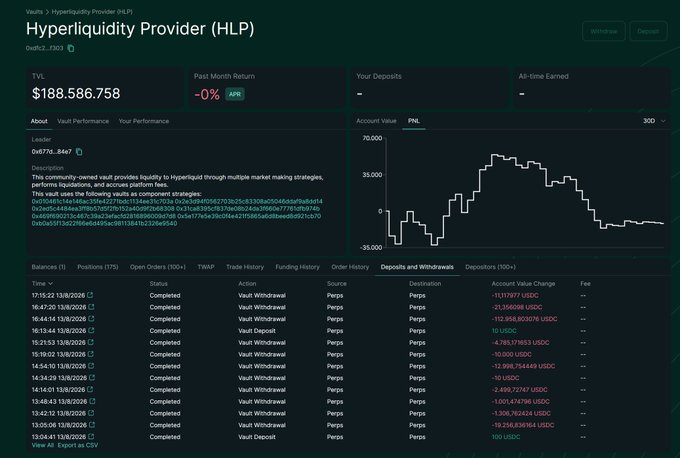This screenshot has height=458, width=680.
Task: Open explorer link for 14:54:10 transaction
Action: tap(91, 366)
